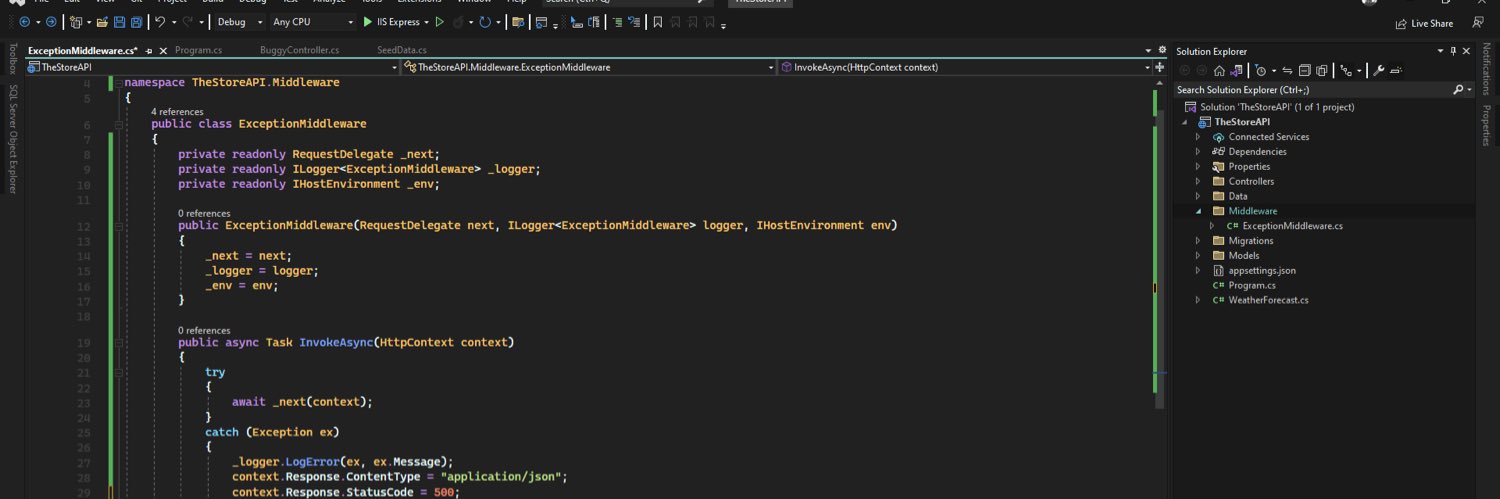Screen dimensions: 1500x499
Task: Start debugging with the IIS Express button
Action: pyautogui.click(x=391, y=22)
